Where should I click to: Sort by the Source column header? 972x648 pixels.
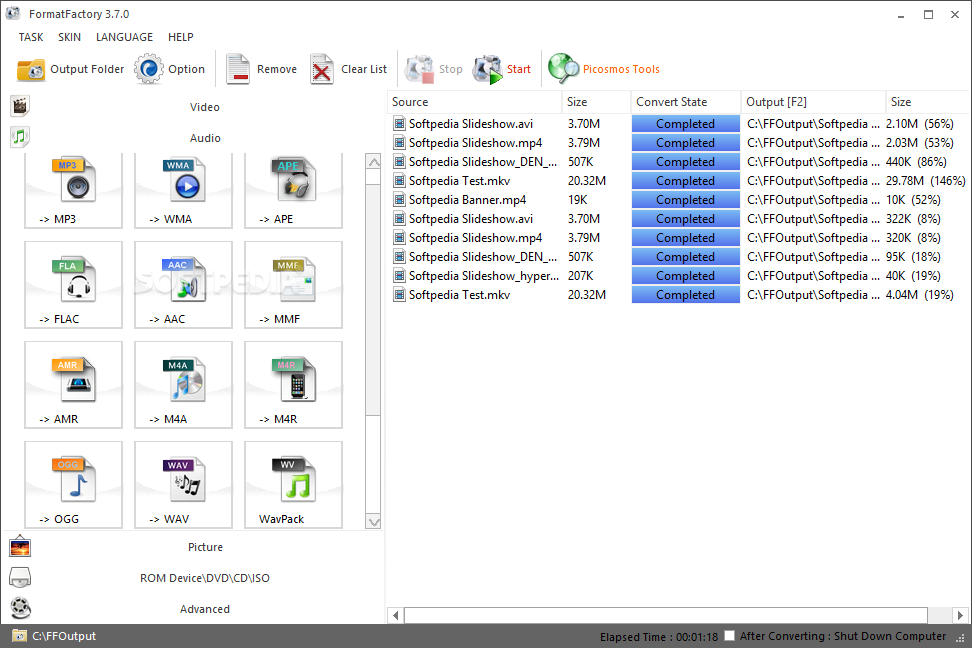(x=475, y=102)
